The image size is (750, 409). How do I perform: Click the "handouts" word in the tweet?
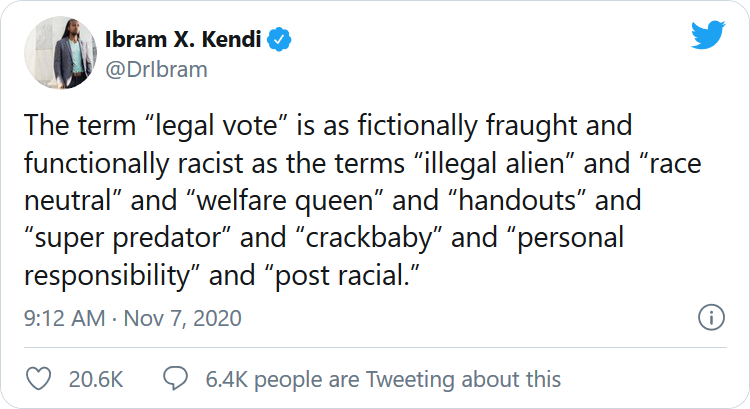[x=517, y=201]
